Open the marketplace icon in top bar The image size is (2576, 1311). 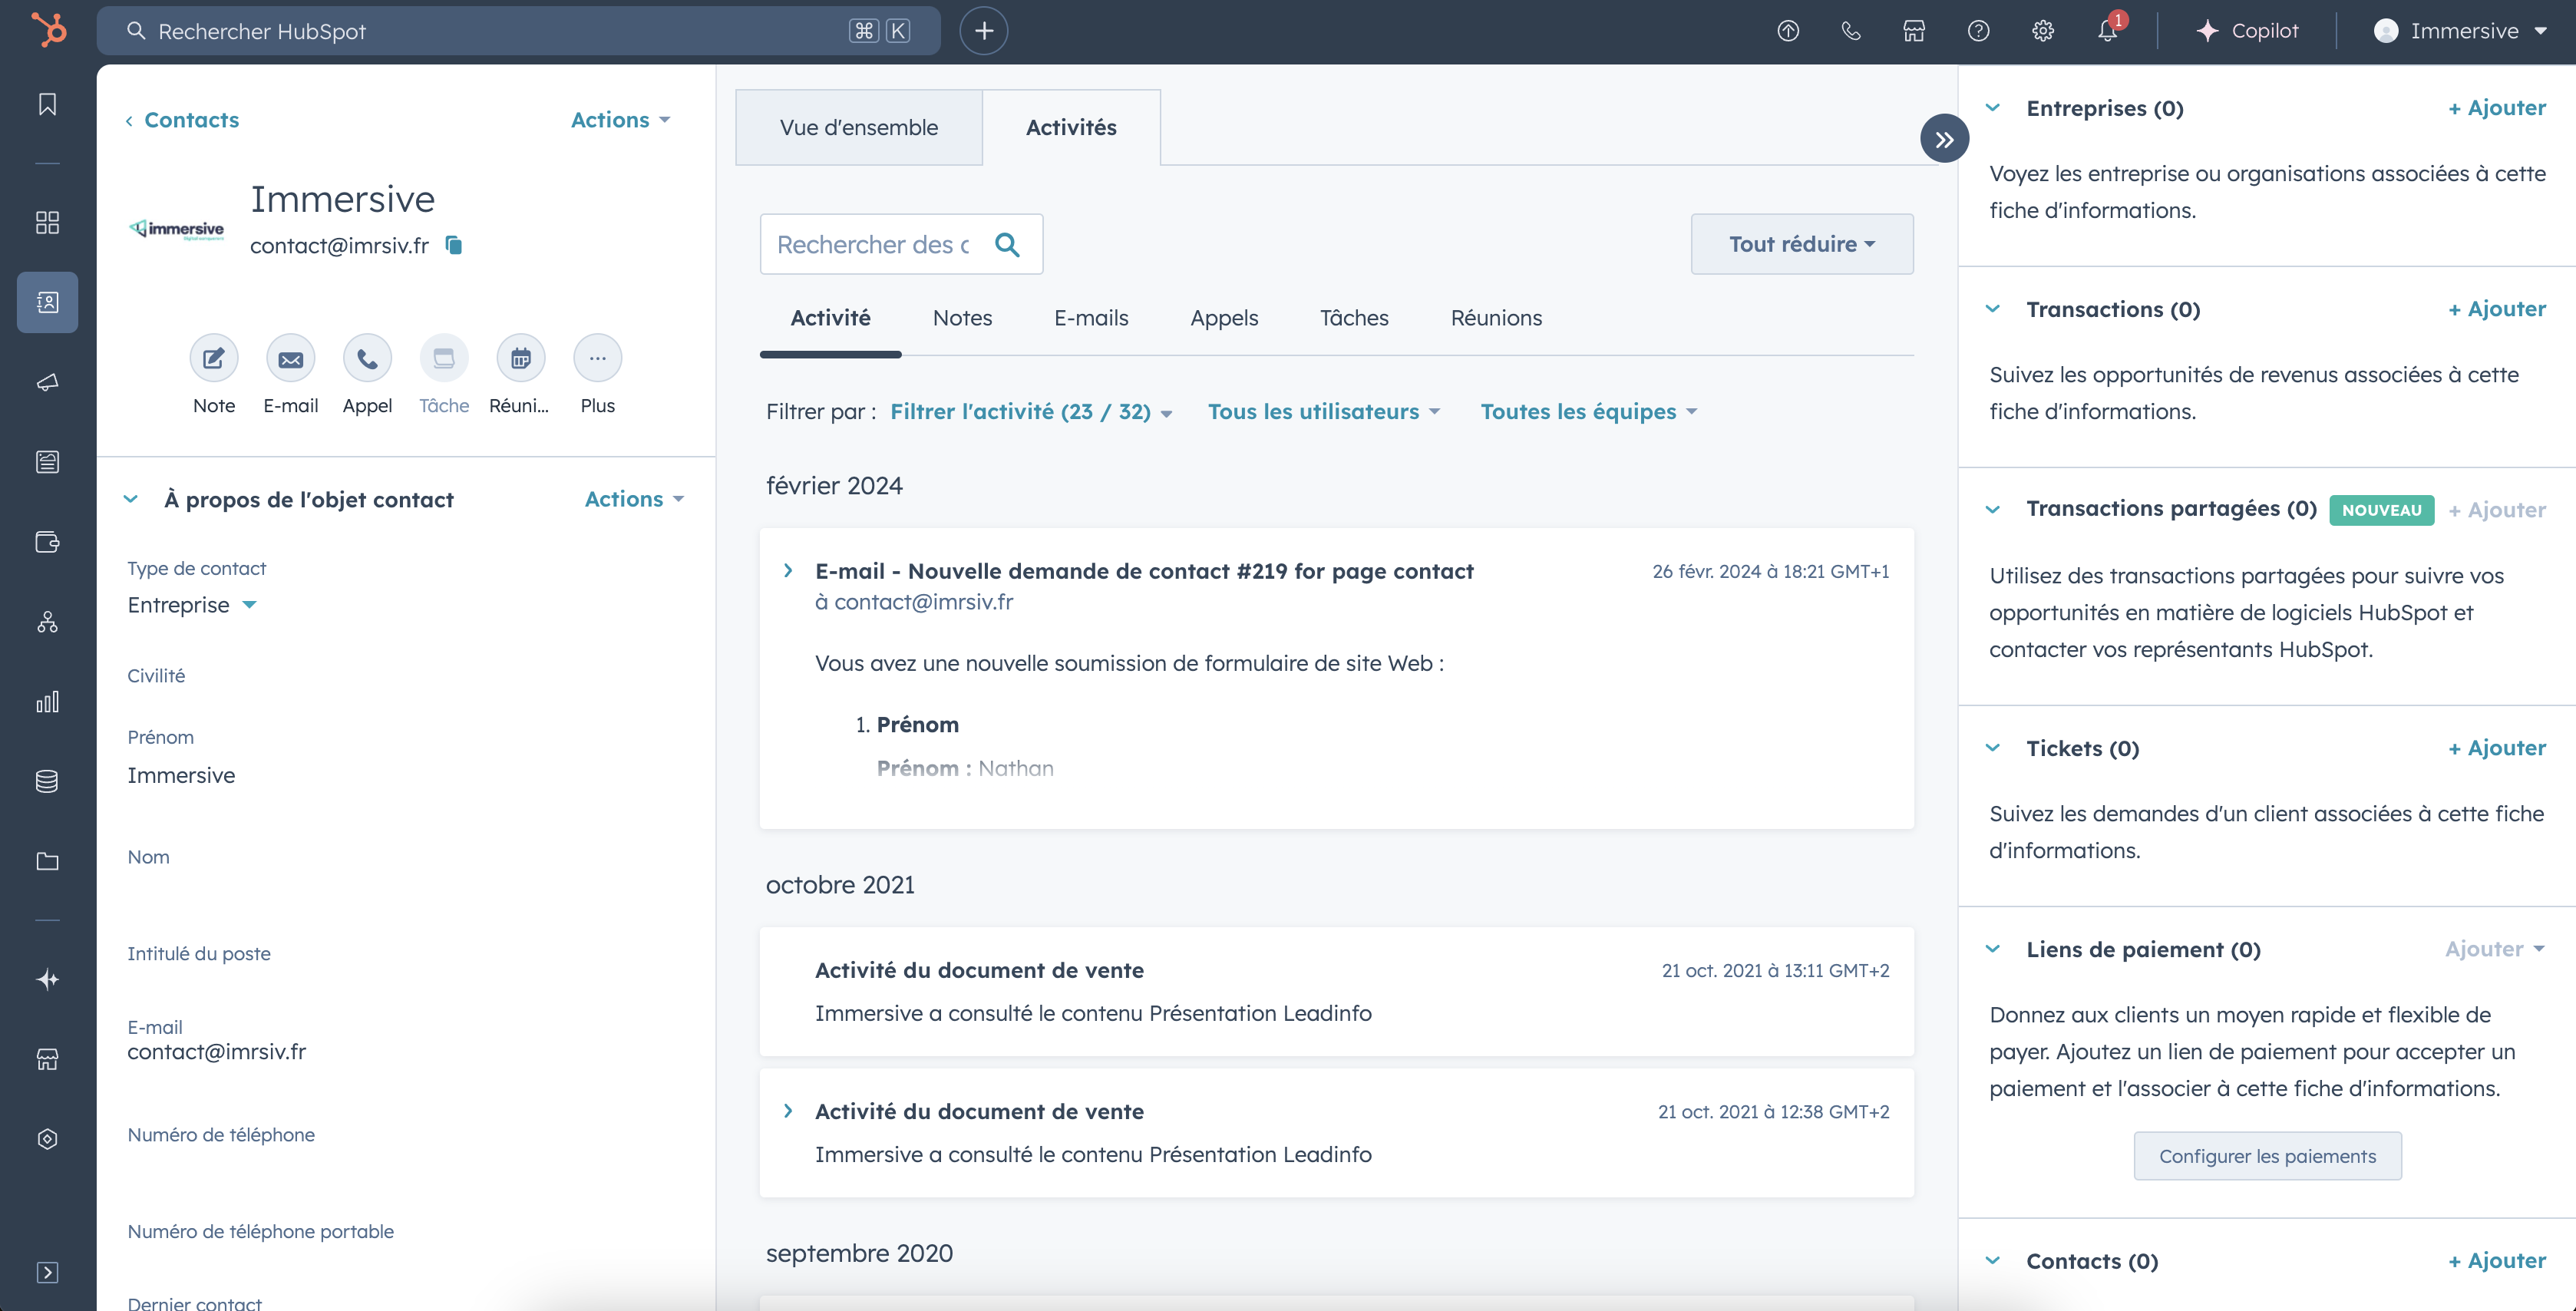(x=1914, y=31)
